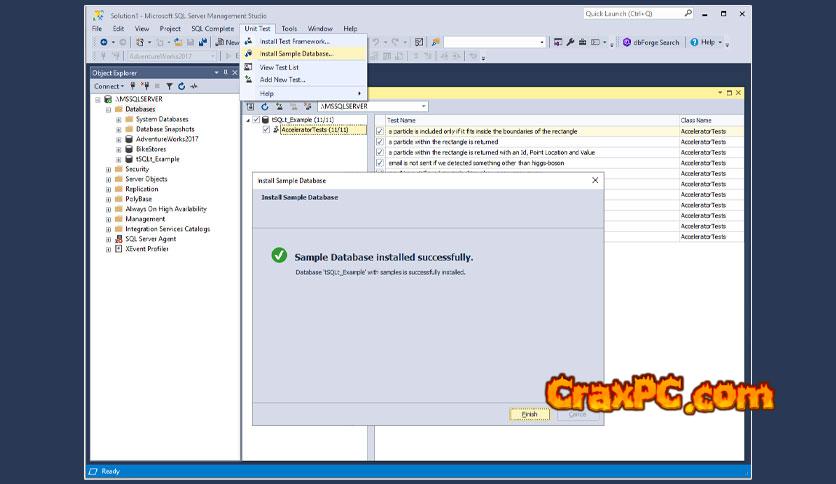Image resolution: width=836 pixels, height=484 pixels.
Task: Click the toolbox icon in main toolbar
Action: pos(583,42)
